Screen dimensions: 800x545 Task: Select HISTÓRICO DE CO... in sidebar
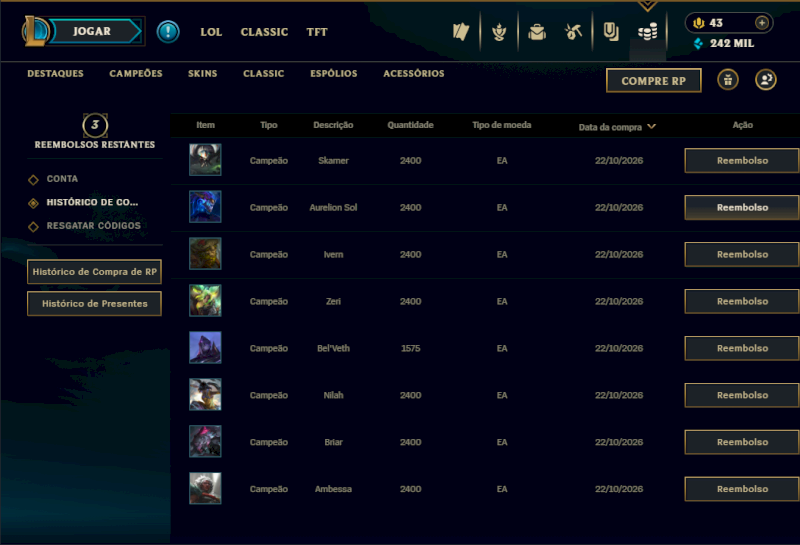pyautogui.click(x=92, y=203)
